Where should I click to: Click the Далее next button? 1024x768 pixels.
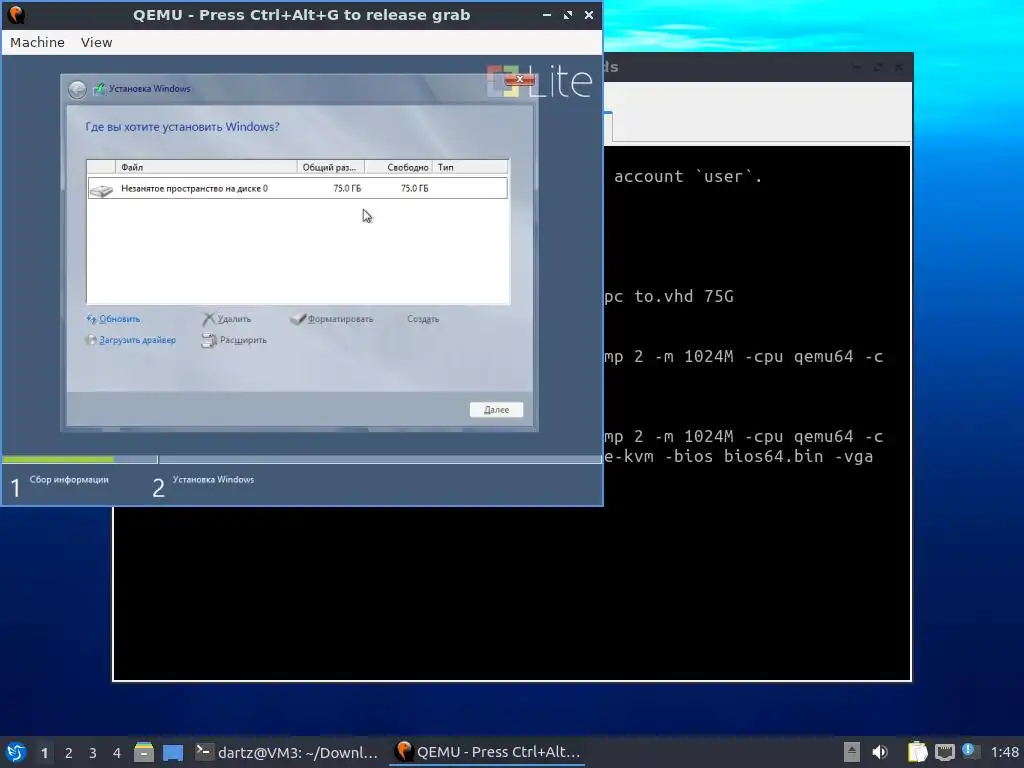click(496, 409)
